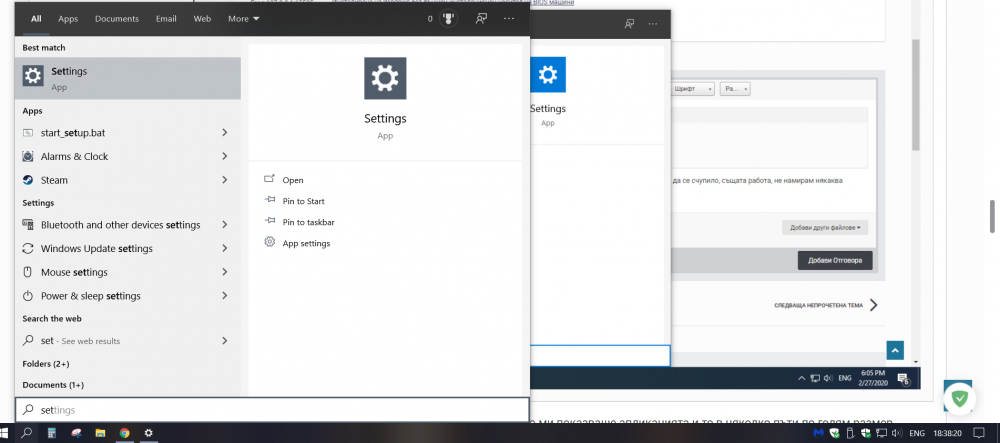The height and width of the screenshot is (443, 1000).
Task: Click the feedback icon in front search header
Action: click(482, 18)
